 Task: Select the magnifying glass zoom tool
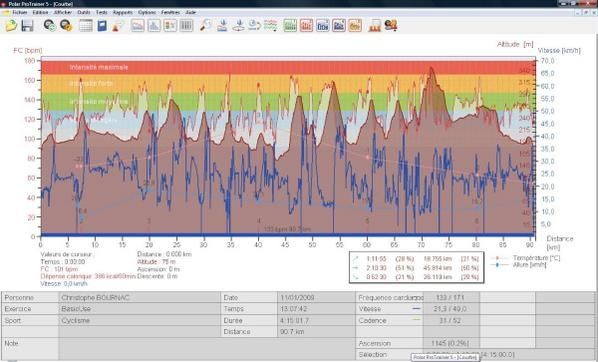pyautogui.click(x=206, y=26)
